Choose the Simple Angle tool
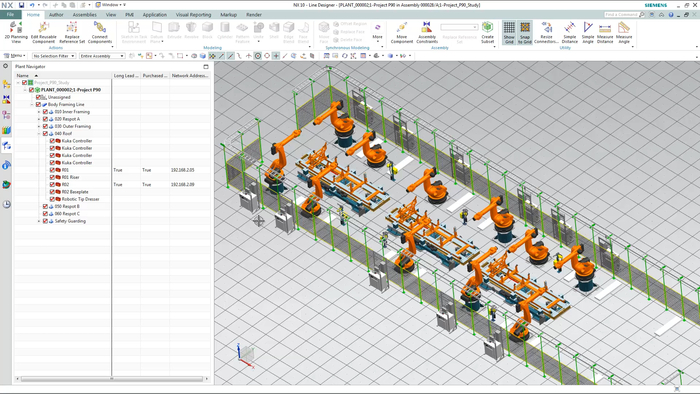The width and height of the screenshot is (700, 394). point(588,32)
